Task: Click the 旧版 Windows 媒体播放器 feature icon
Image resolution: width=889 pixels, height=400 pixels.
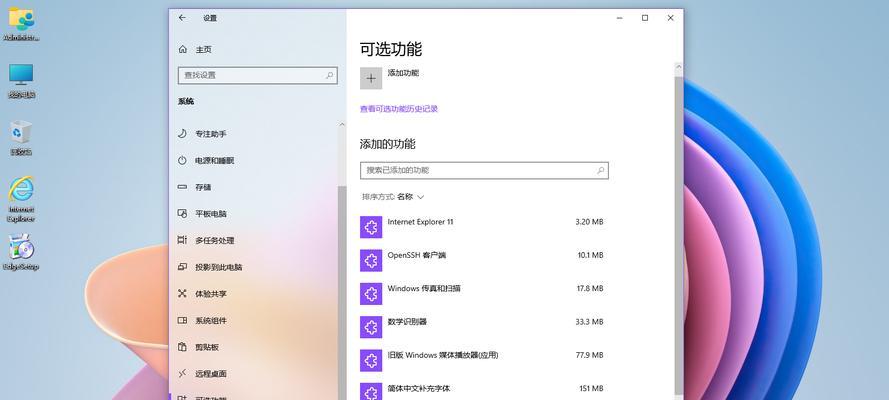Action: click(371, 360)
